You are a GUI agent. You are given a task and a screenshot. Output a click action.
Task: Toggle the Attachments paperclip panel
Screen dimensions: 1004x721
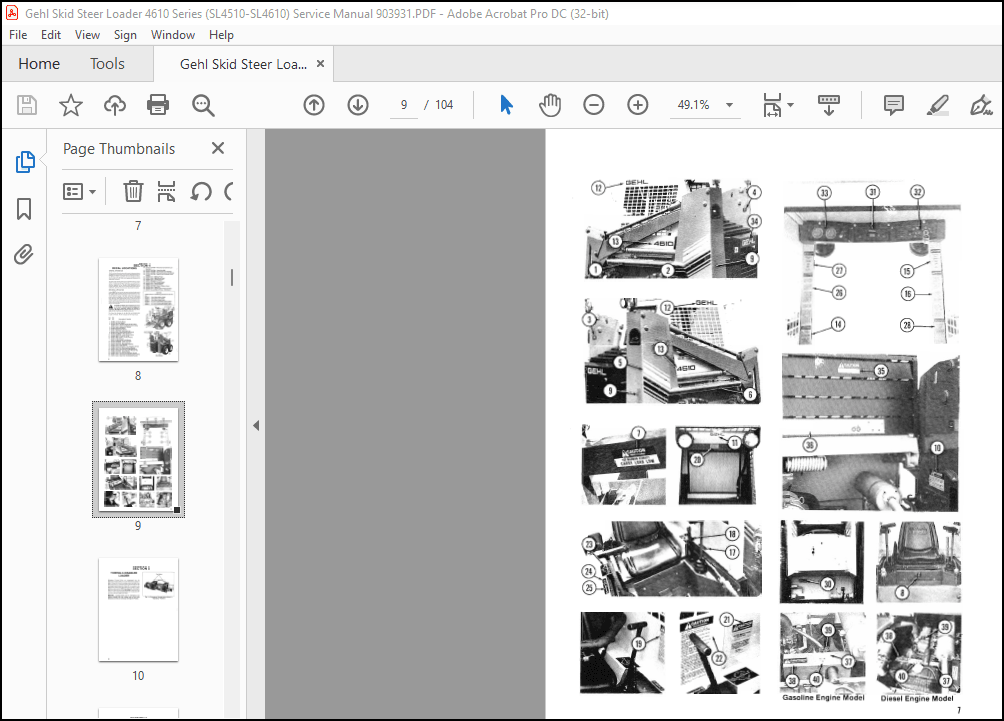tap(24, 254)
